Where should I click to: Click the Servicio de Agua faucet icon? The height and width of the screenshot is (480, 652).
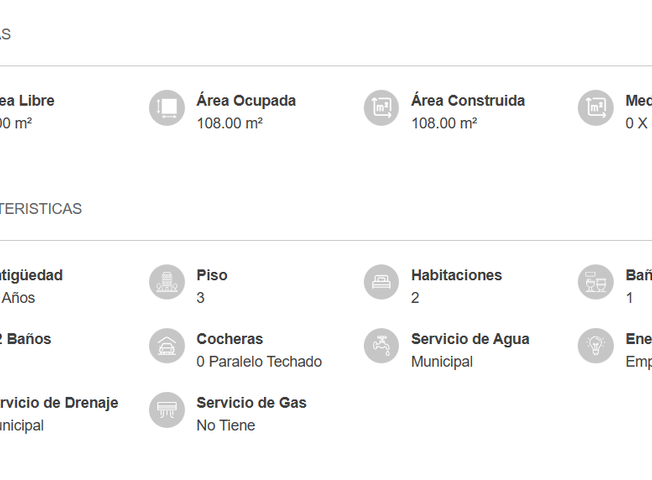pos(381,346)
